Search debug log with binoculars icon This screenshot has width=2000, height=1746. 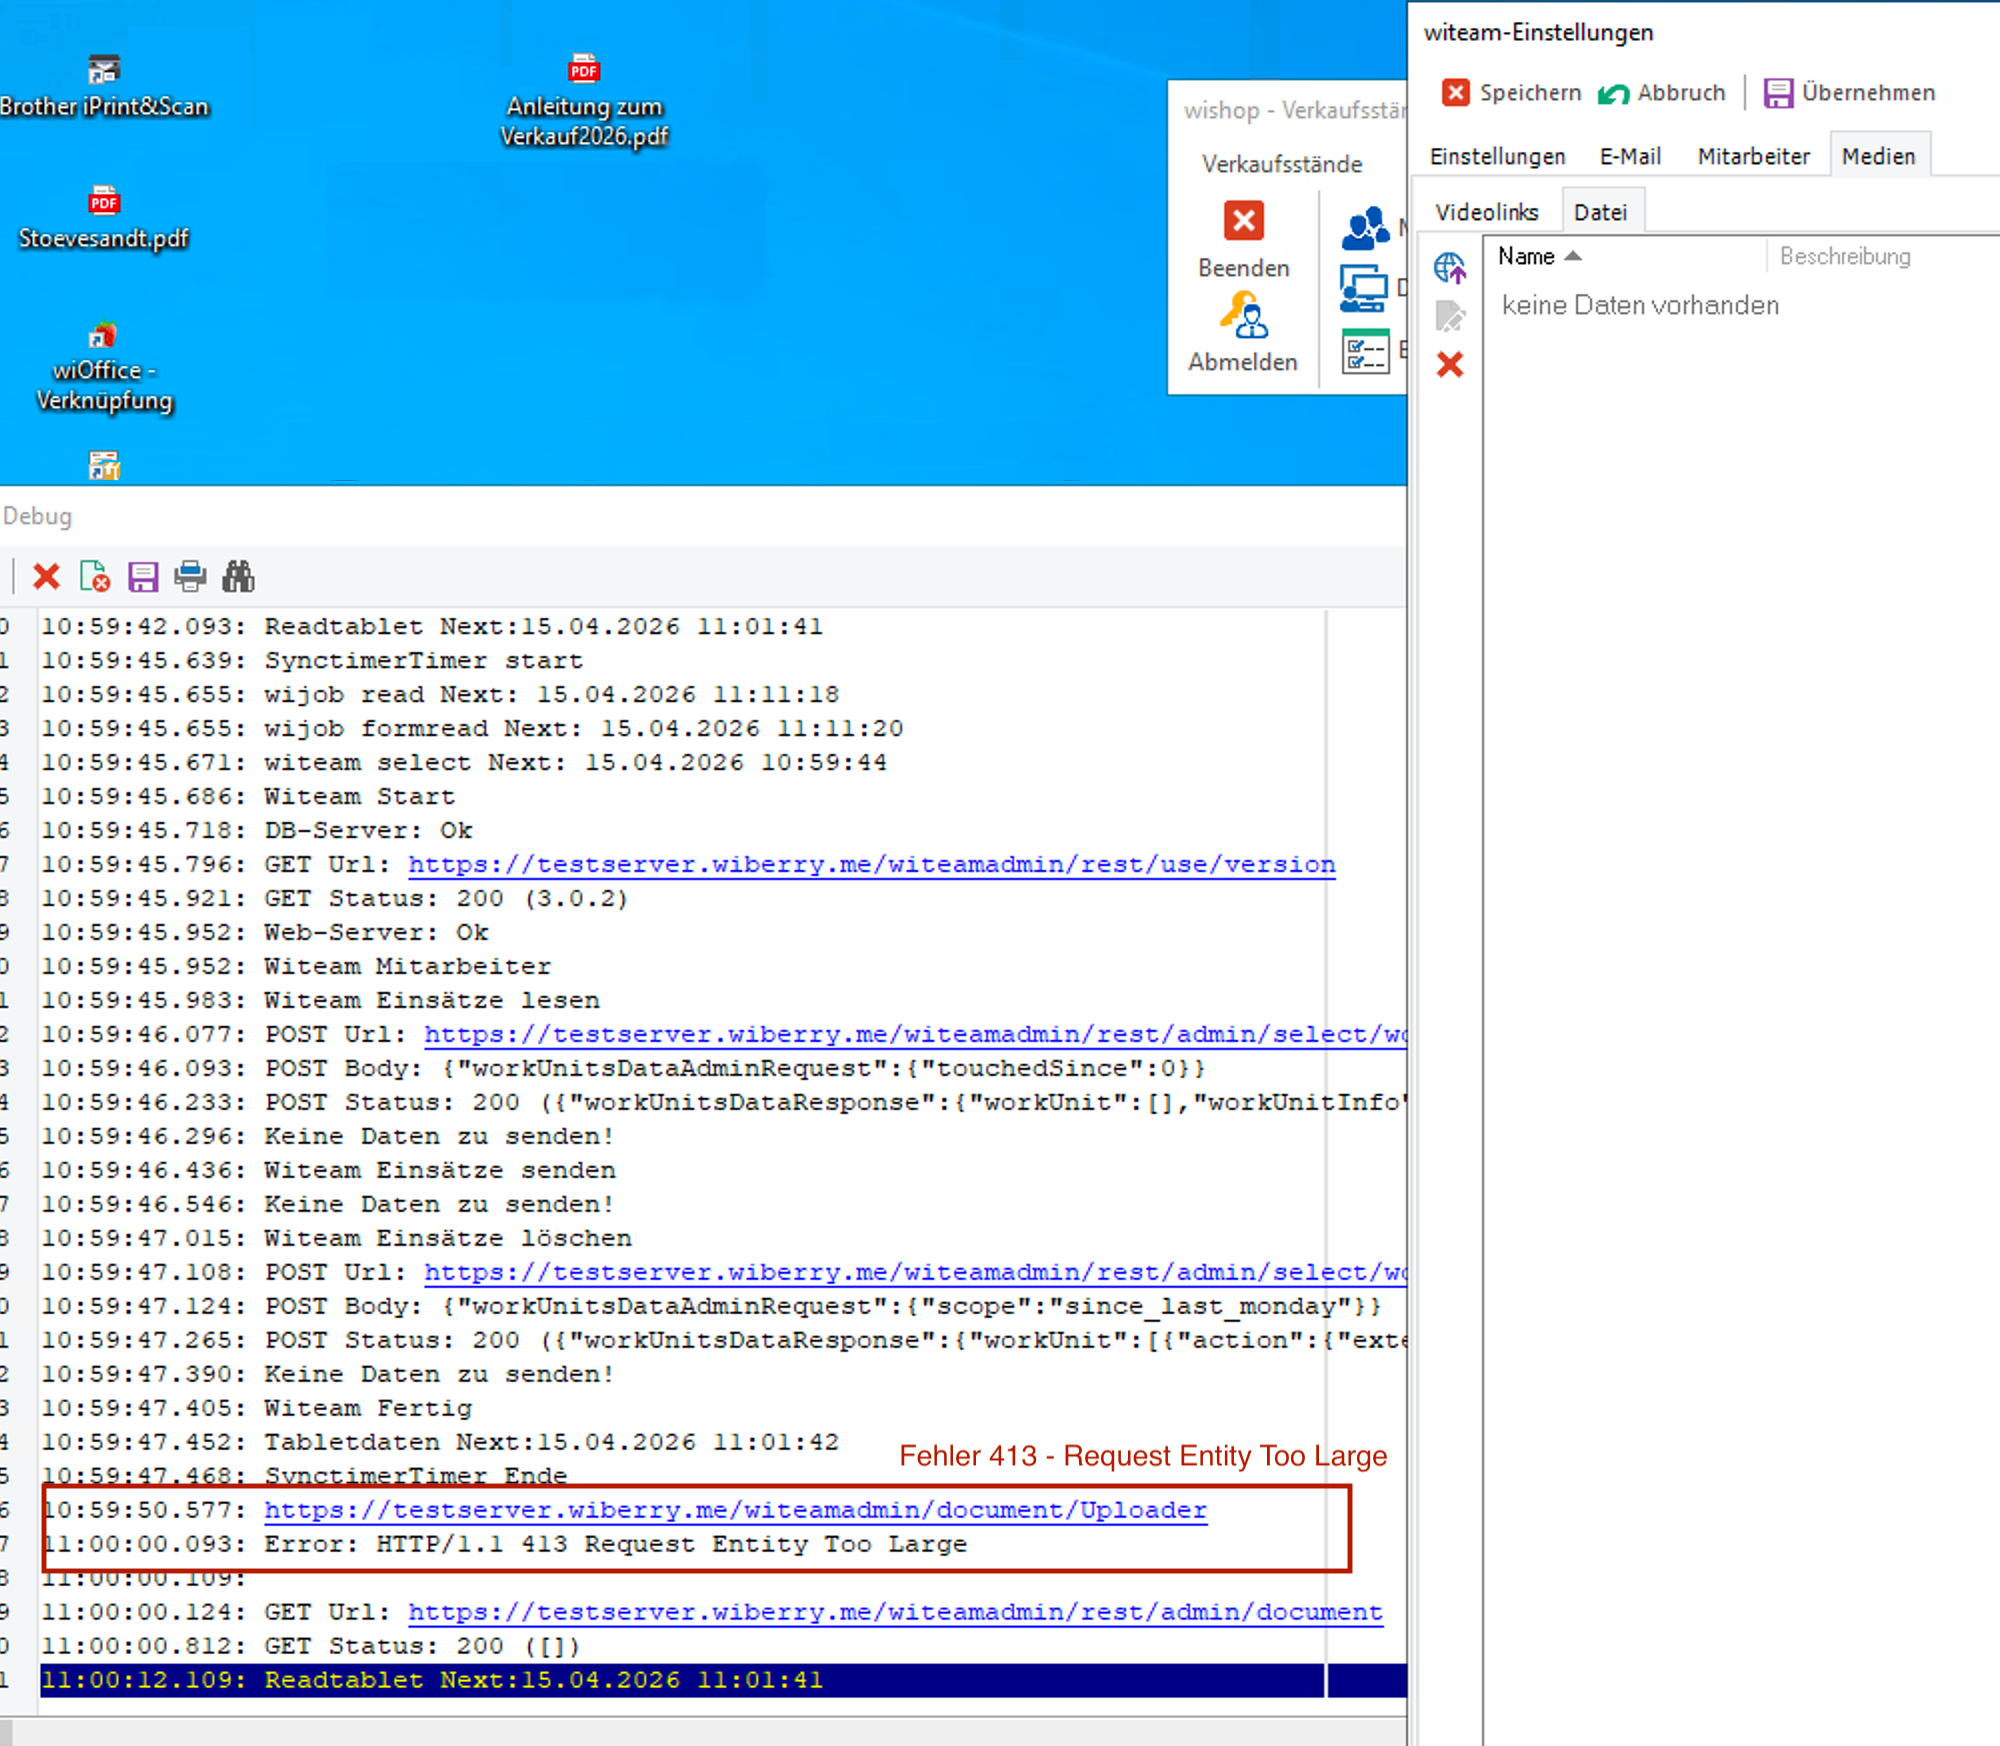tap(238, 577)
